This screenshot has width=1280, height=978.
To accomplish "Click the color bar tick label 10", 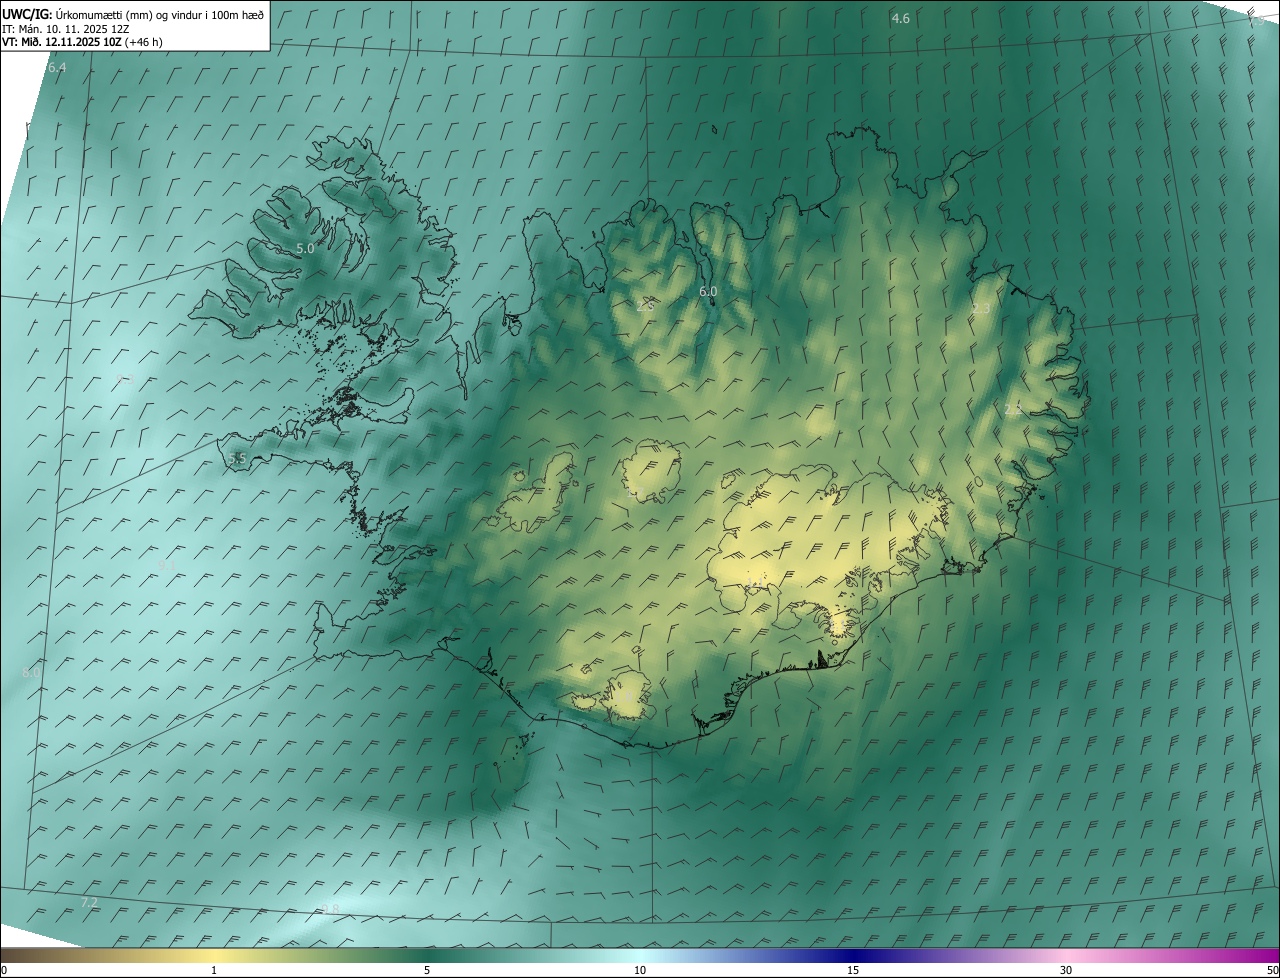I will pyautogui.click(x=640, y=970).
